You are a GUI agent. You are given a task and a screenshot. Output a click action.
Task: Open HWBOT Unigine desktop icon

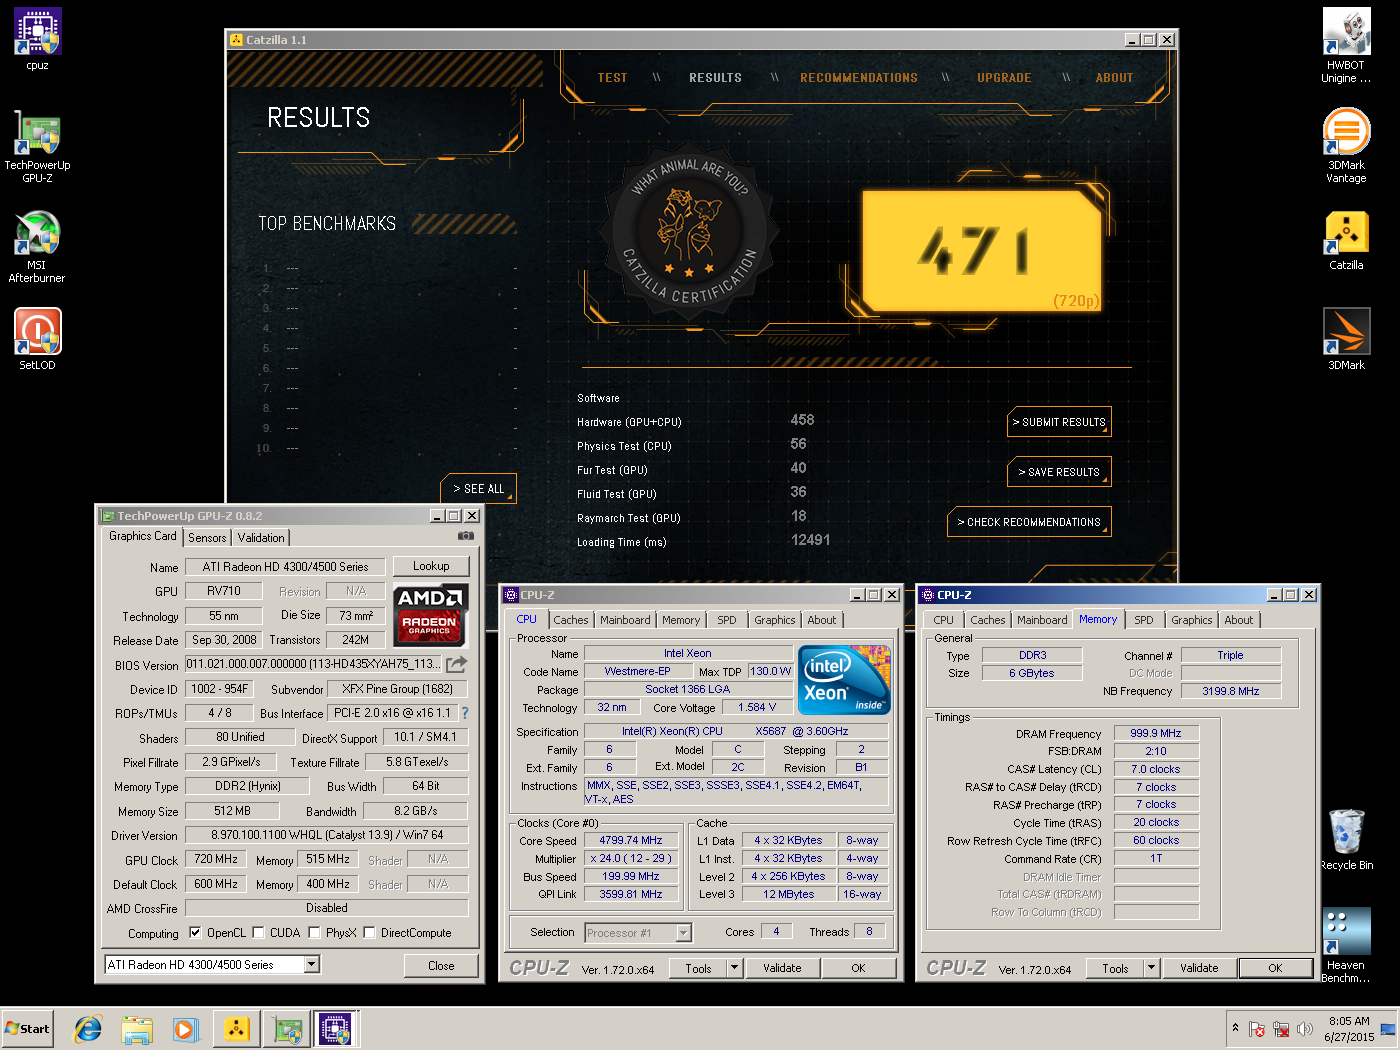click(1346, 45)
